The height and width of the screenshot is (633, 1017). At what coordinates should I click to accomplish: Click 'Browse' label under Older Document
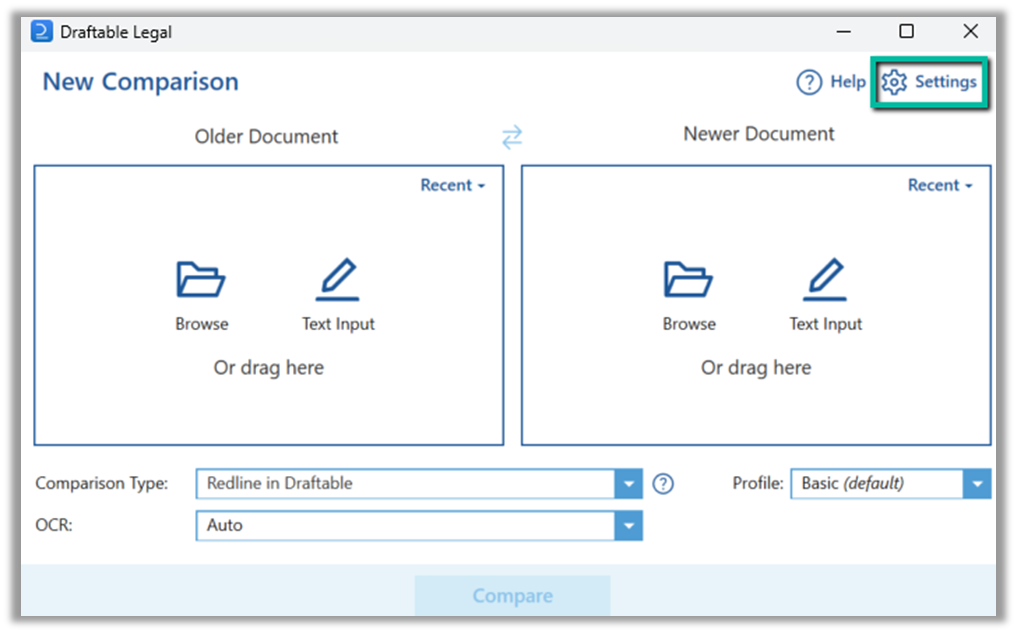coord(202,324)
